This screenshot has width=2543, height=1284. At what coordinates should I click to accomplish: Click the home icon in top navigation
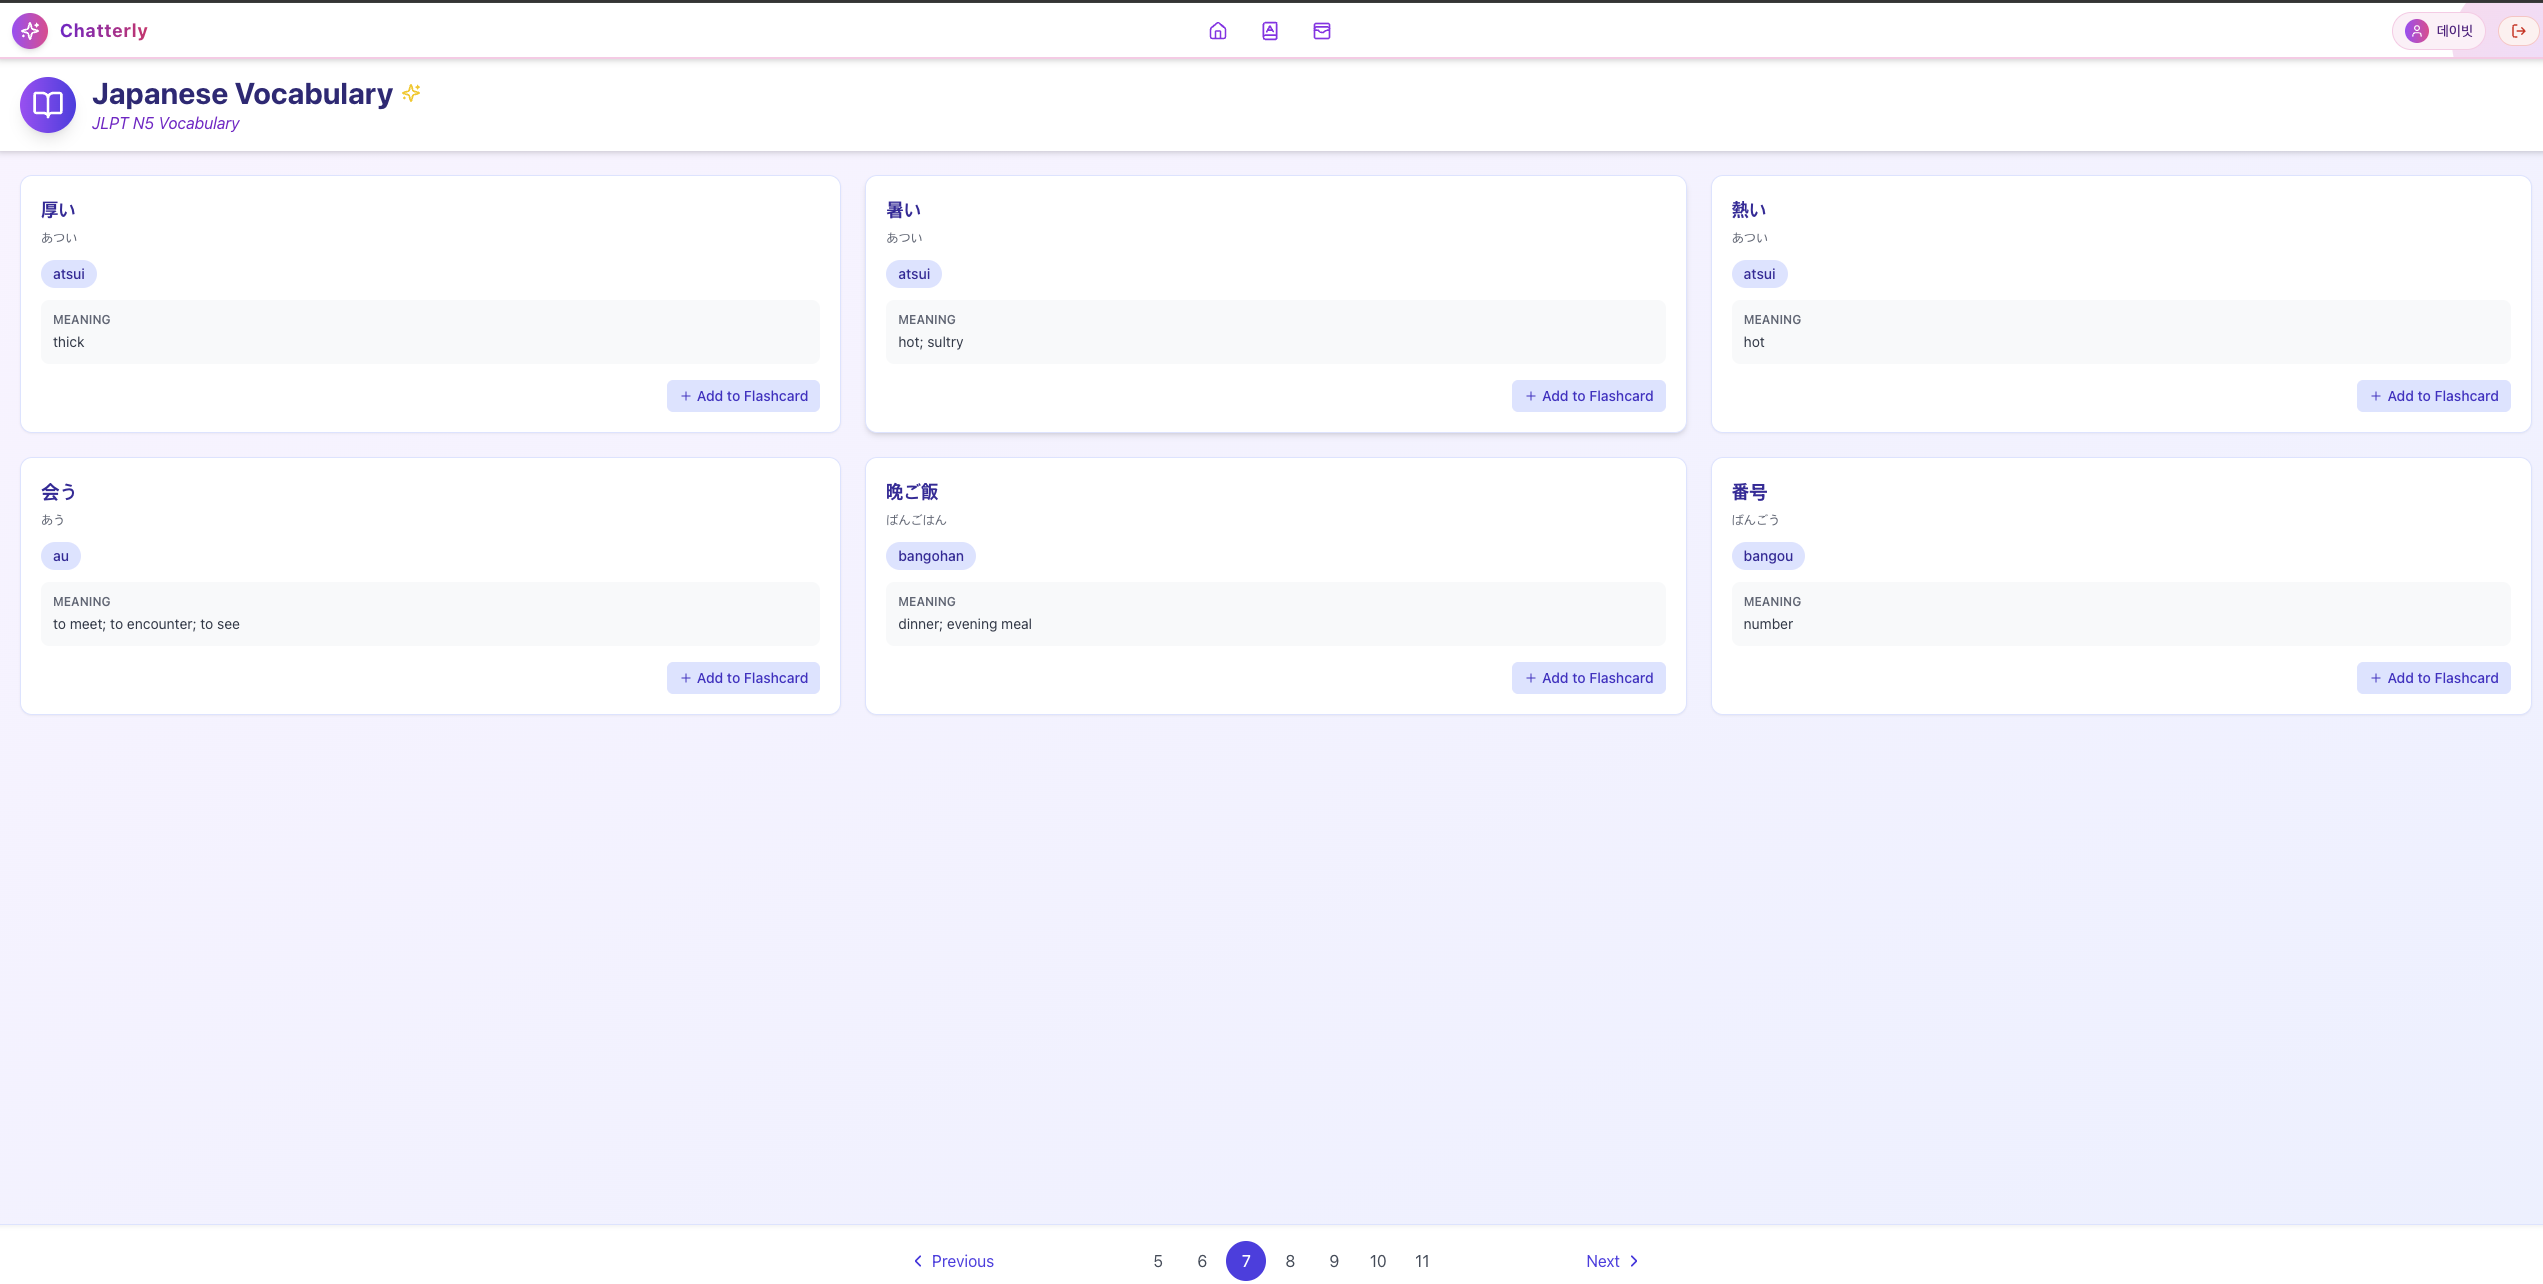(x=1217, y=31)
